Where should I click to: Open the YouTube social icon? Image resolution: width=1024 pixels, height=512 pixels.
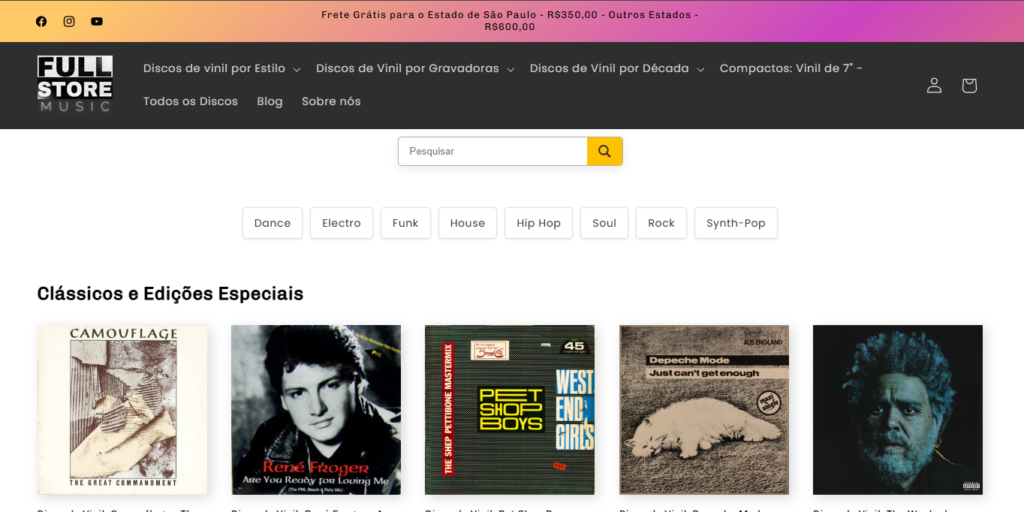(97, 21)
